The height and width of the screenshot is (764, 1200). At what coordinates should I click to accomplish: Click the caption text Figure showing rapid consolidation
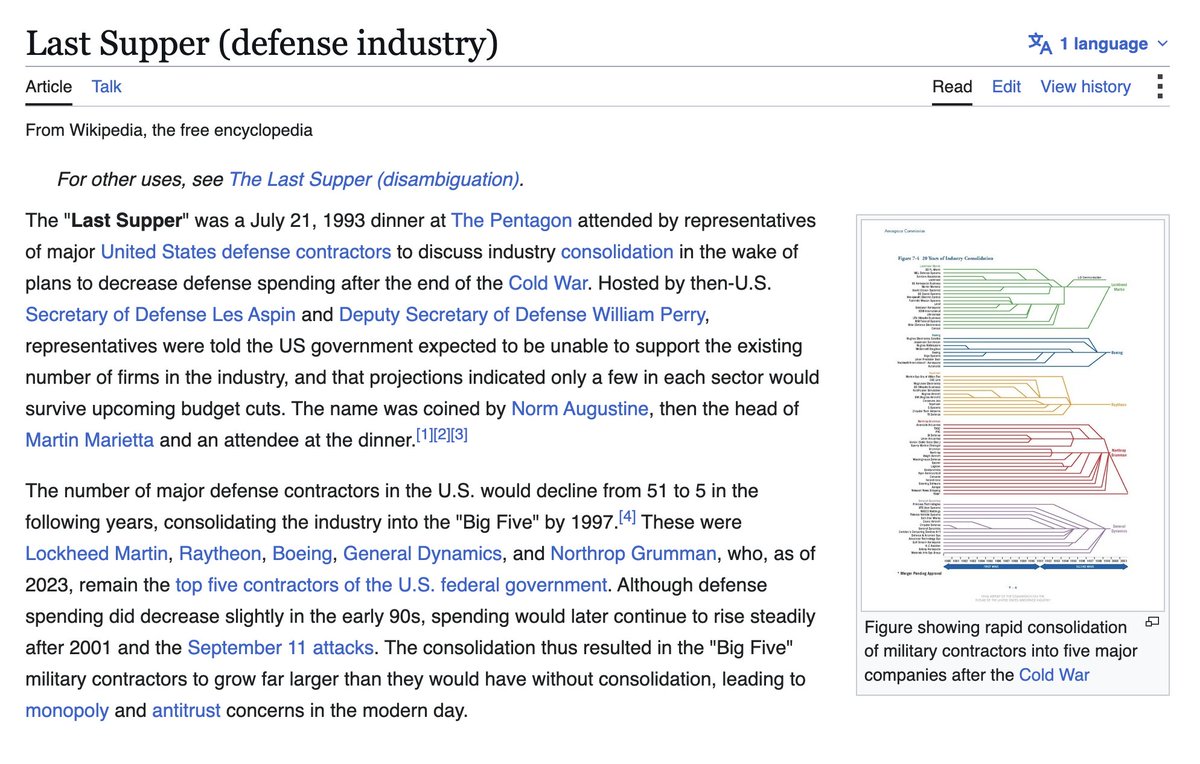(996, 628)
